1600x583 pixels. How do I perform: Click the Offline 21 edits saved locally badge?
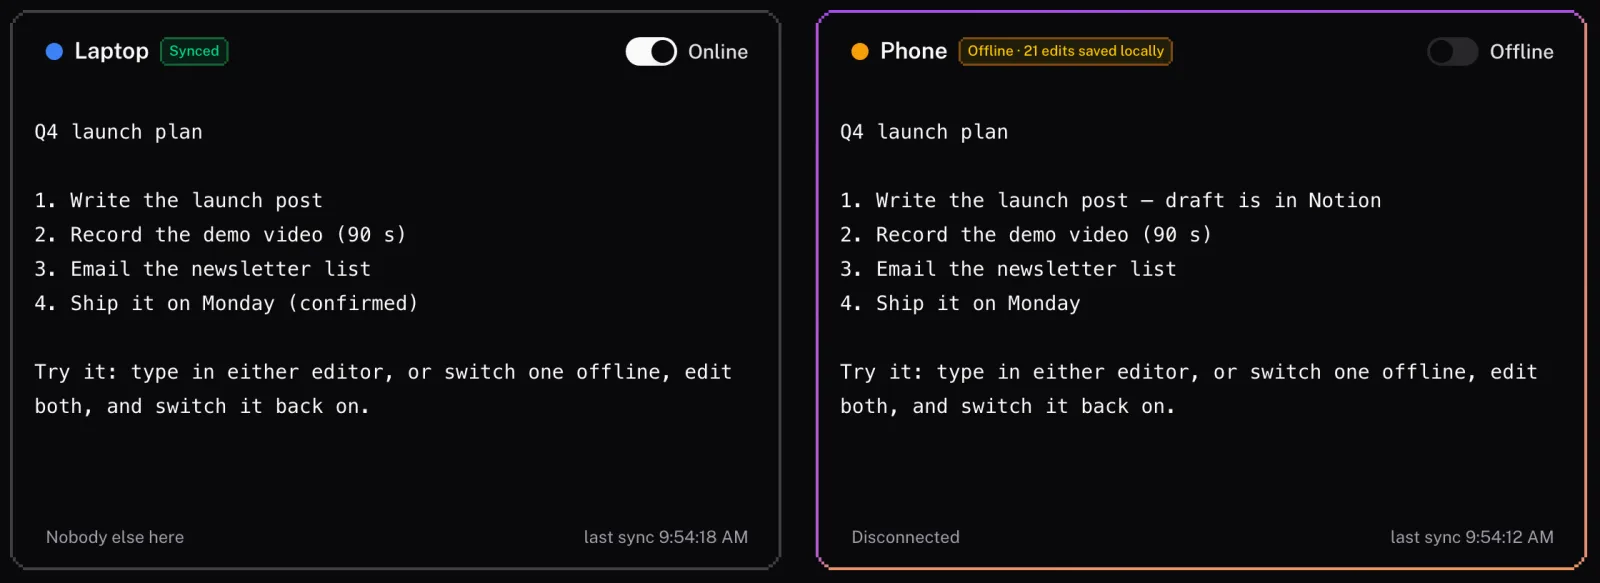[1065, 51]
